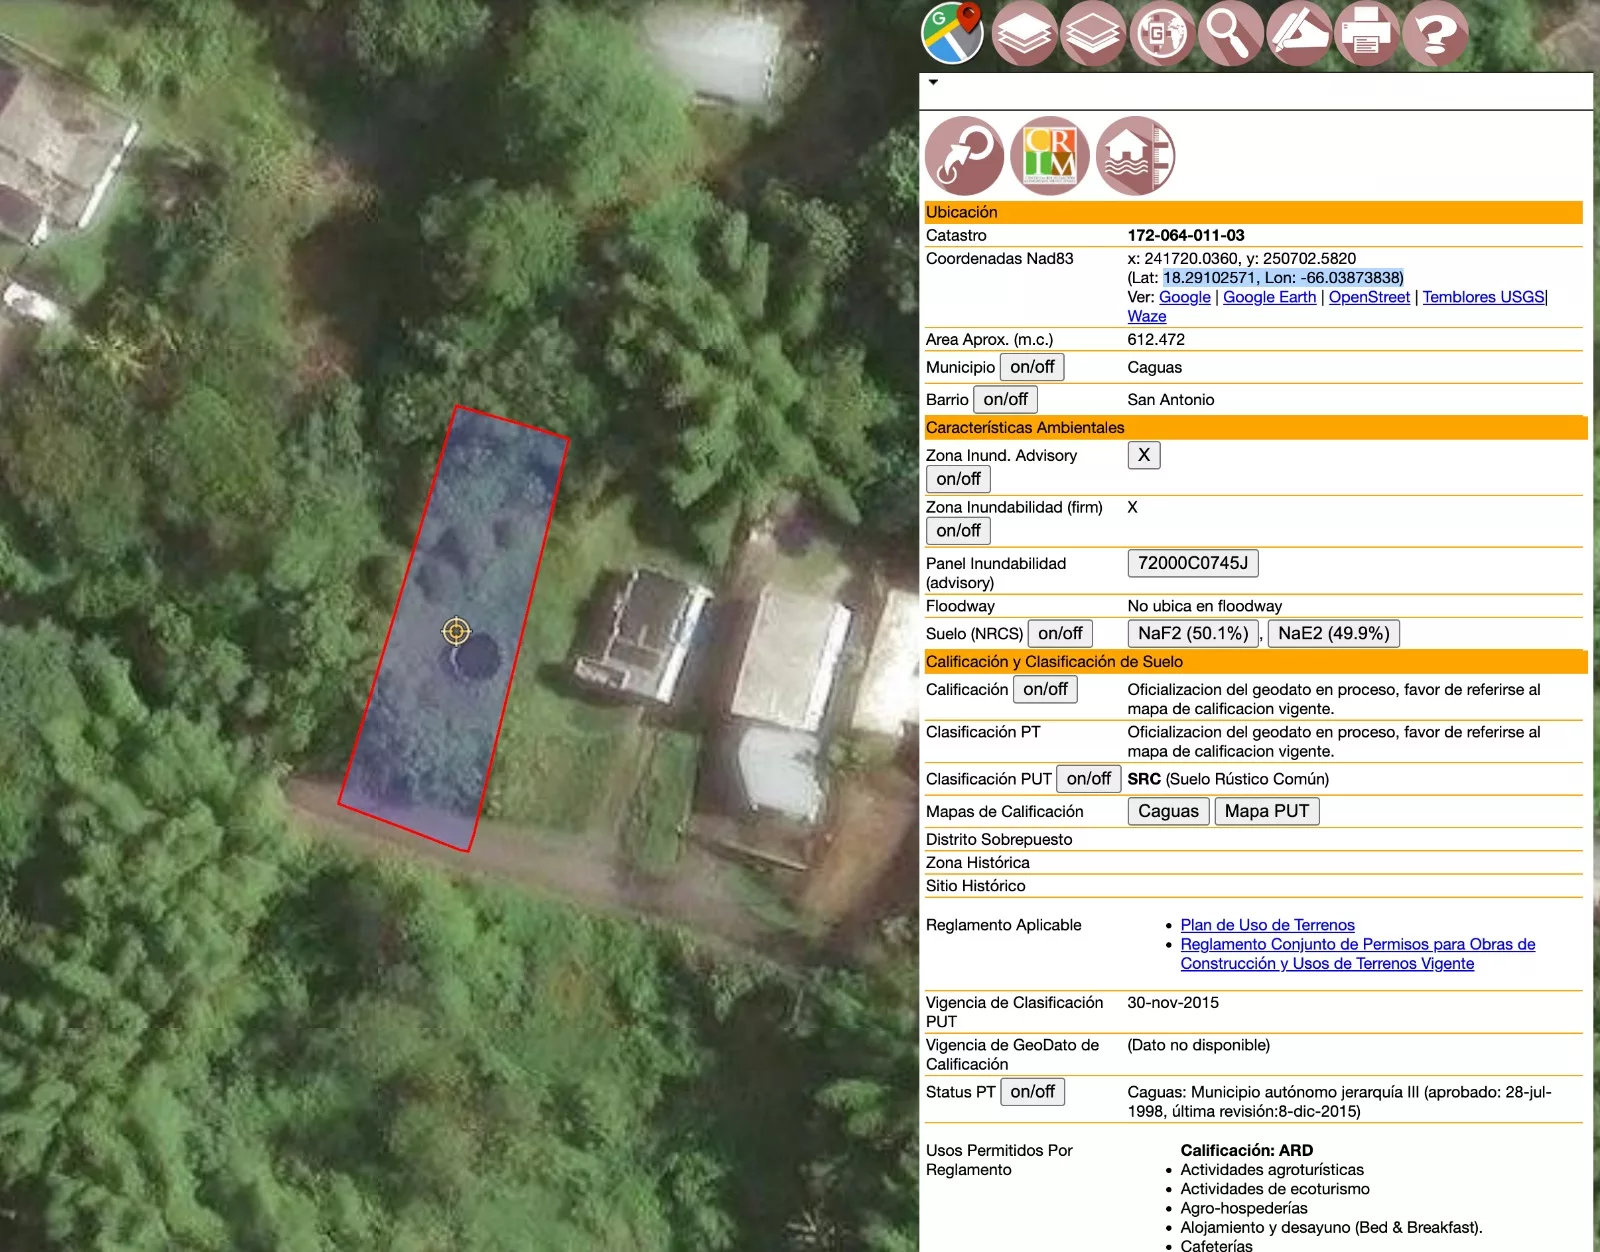Open the Temblores USGS link
Viewport: 1600px width, 1252px height.
click(1484, 297)
